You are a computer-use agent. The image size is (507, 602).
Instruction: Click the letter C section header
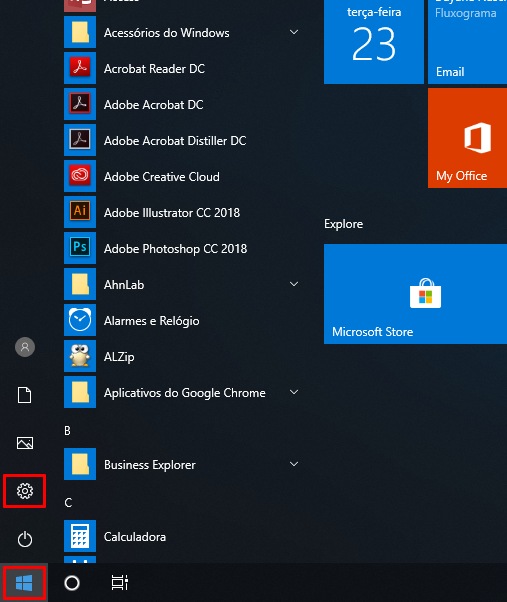tap(68, 503)
